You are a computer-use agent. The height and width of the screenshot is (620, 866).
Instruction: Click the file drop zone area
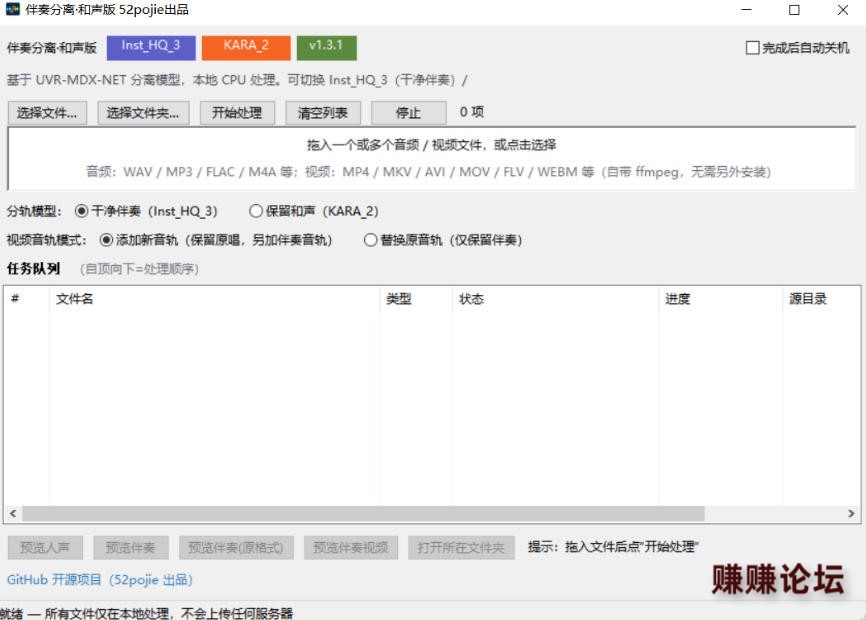pyautogui.click(x=431, y=158)
